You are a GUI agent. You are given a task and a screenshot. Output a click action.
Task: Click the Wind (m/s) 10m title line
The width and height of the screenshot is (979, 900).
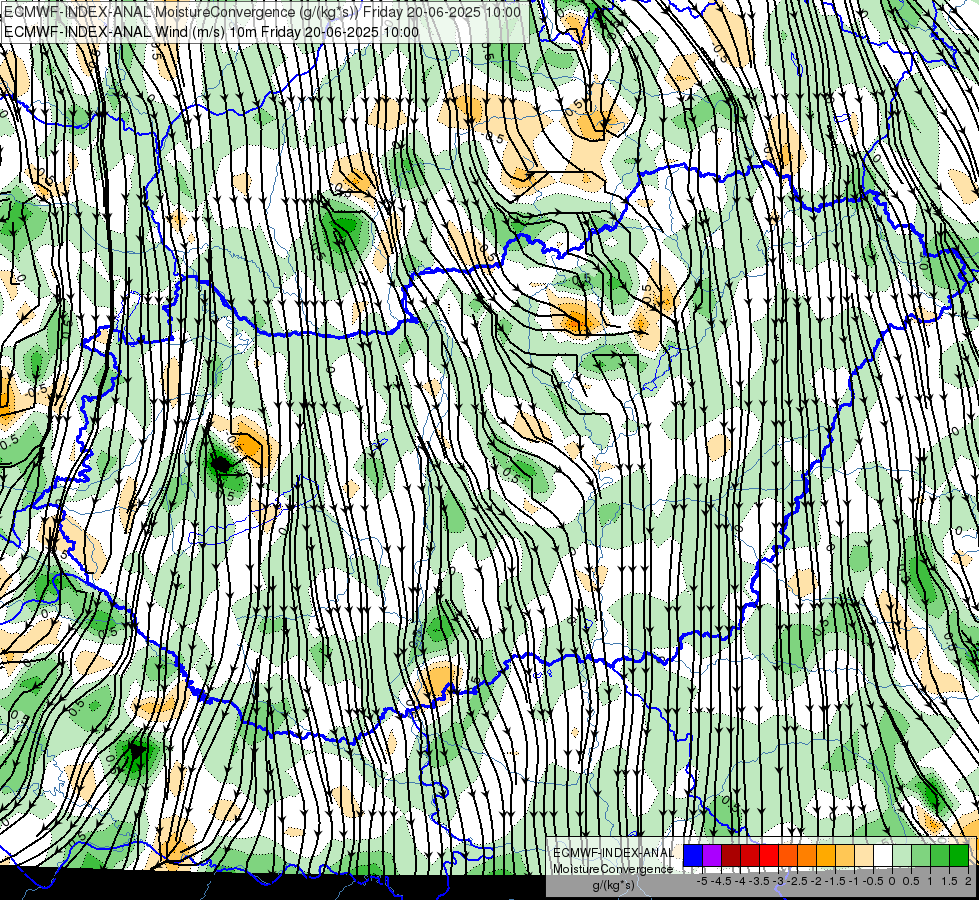point(212,32)
